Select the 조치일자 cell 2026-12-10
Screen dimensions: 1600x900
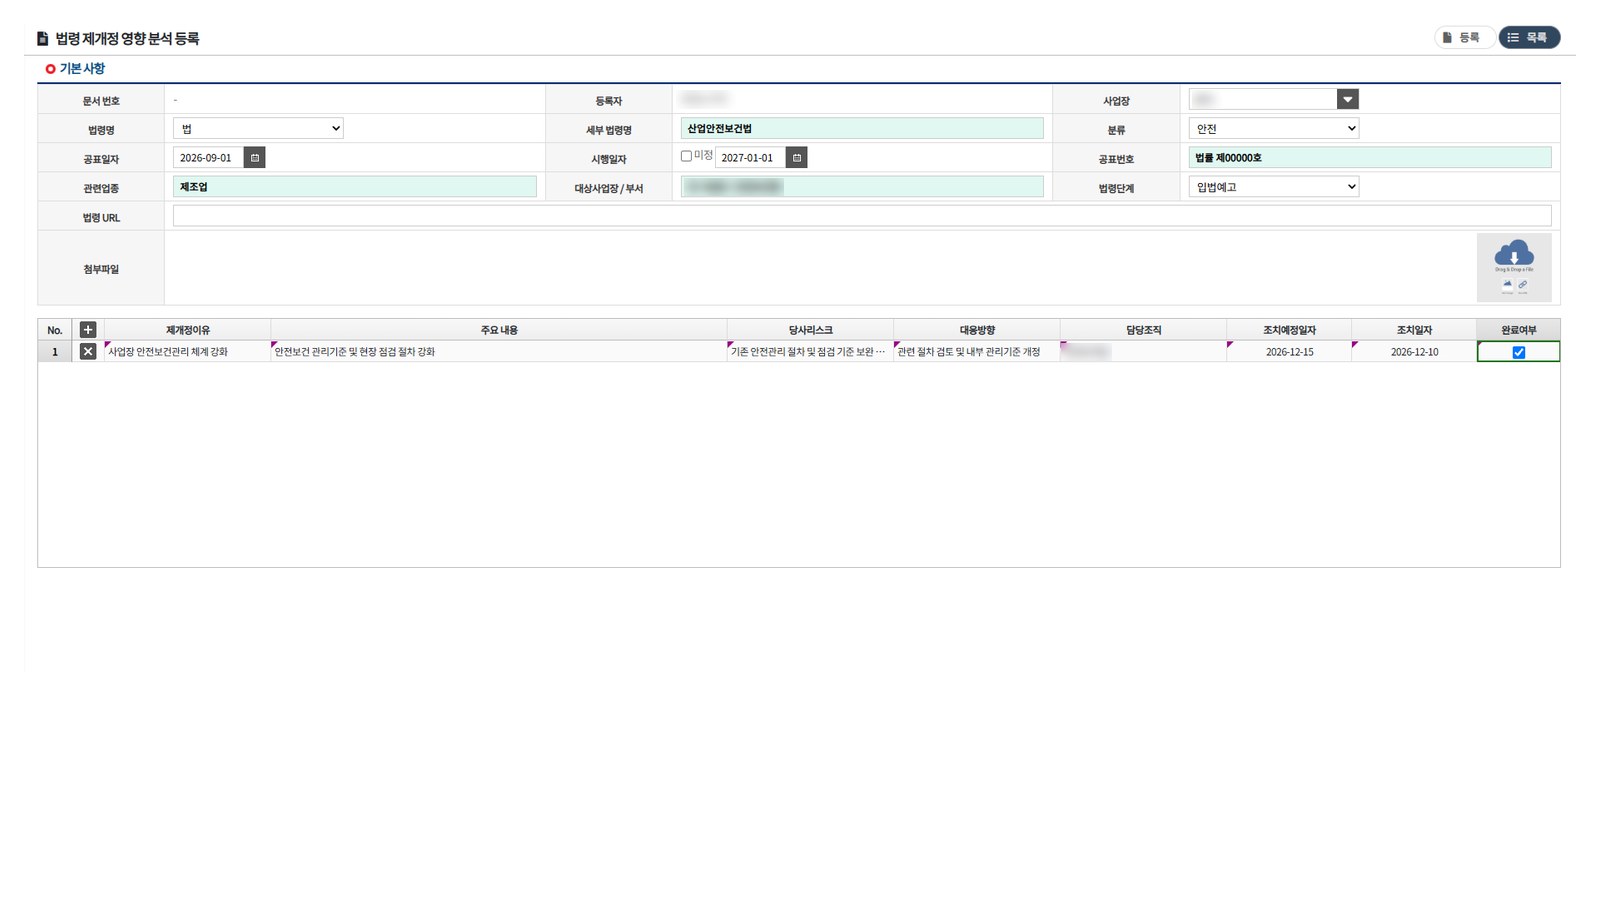(x=1414, y=352)
